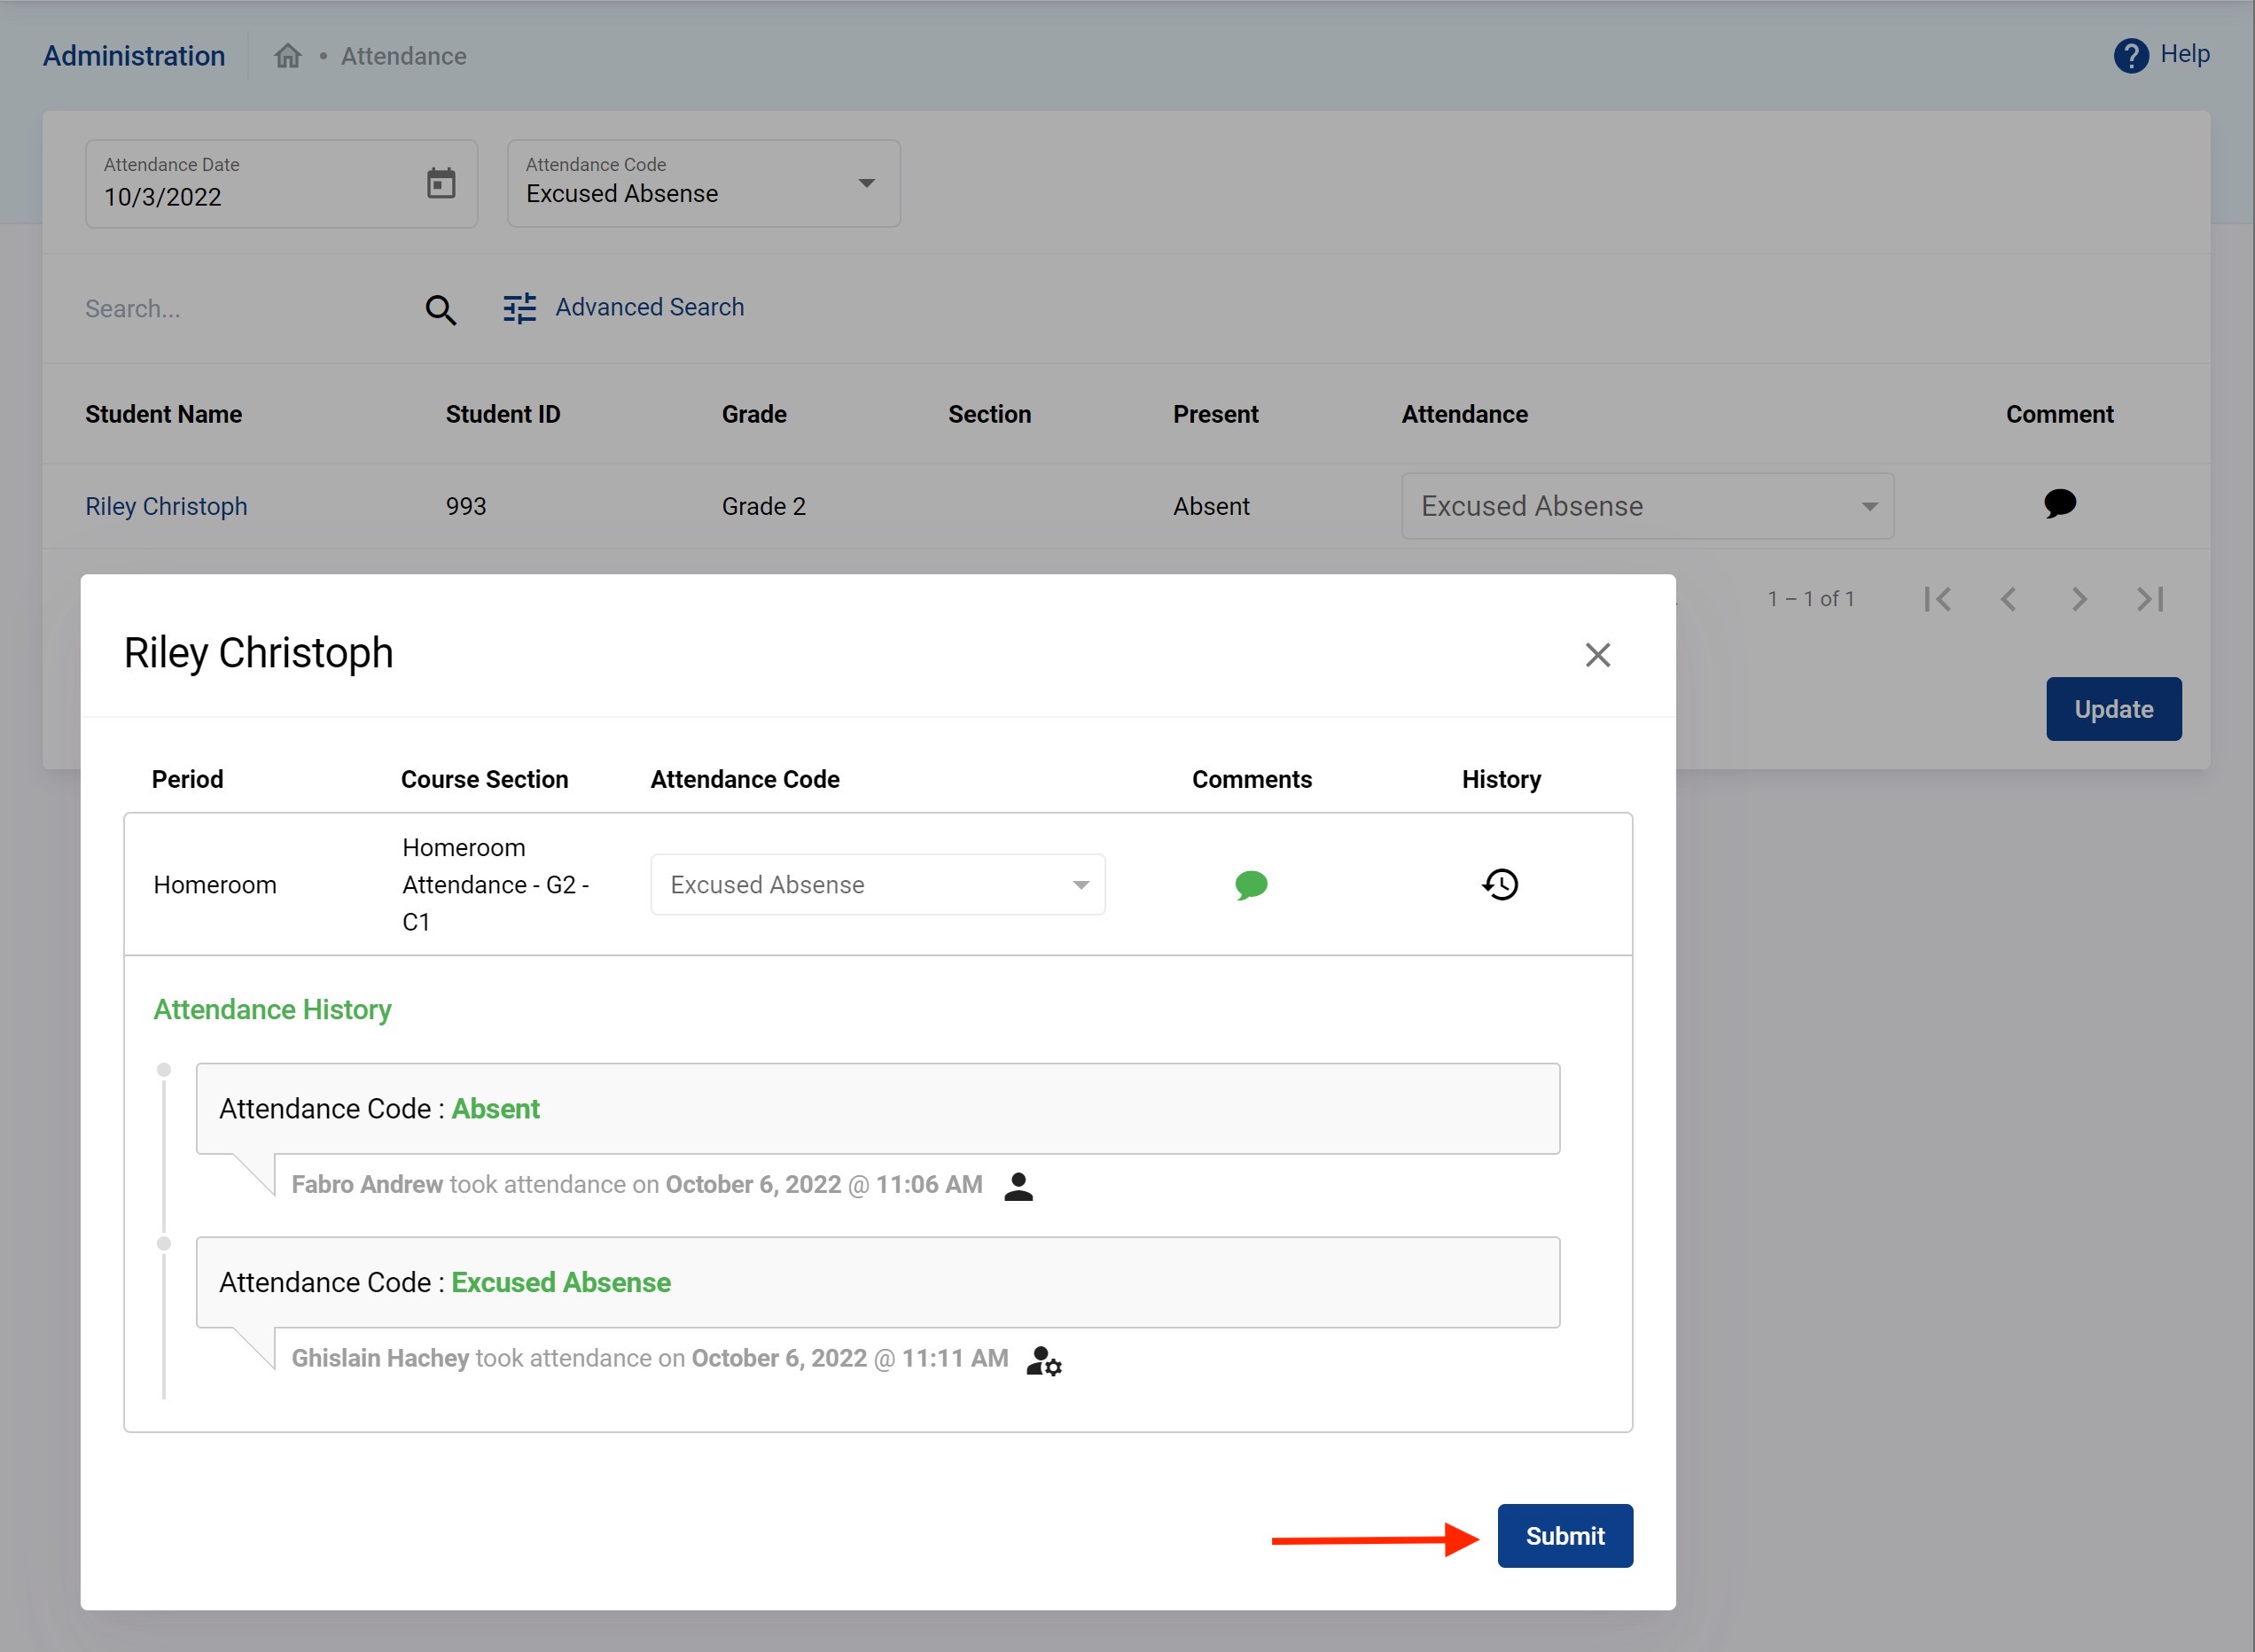Click the home breadcrumb icon
Viewport: 2255px width, 1652px height.
pyautogui.click(x=288, y=56)
